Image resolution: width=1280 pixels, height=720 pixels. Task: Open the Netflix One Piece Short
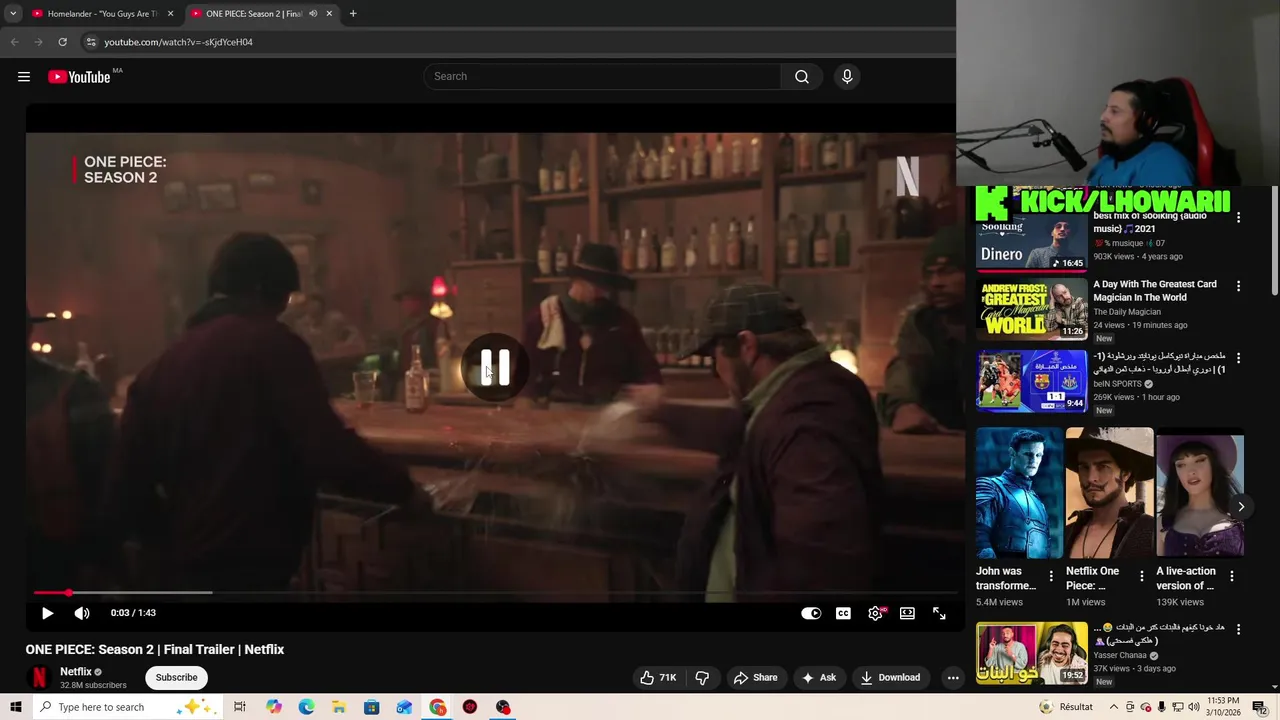(1109, 493)
